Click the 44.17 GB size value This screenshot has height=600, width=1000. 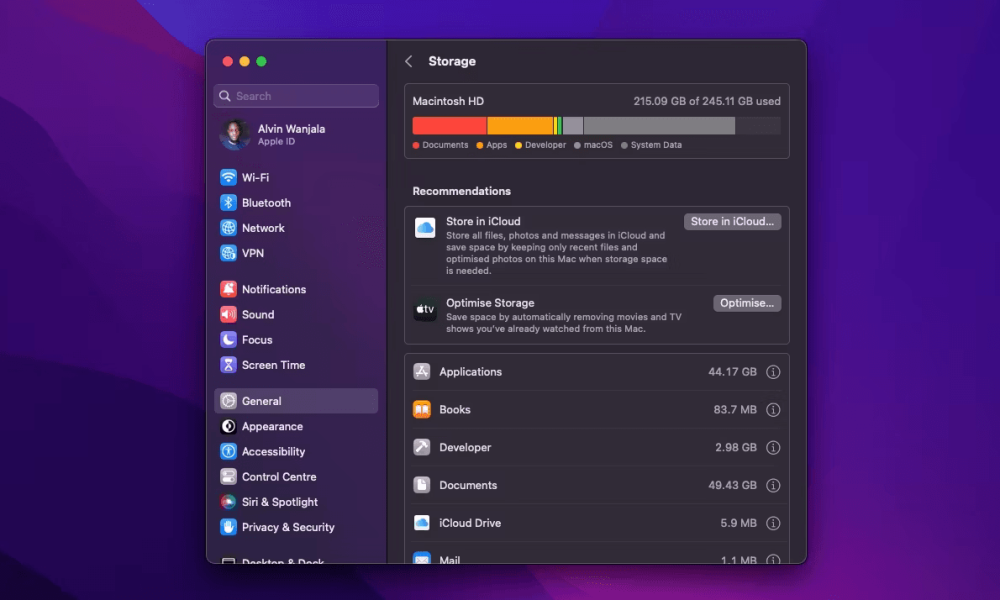point(732,372)
